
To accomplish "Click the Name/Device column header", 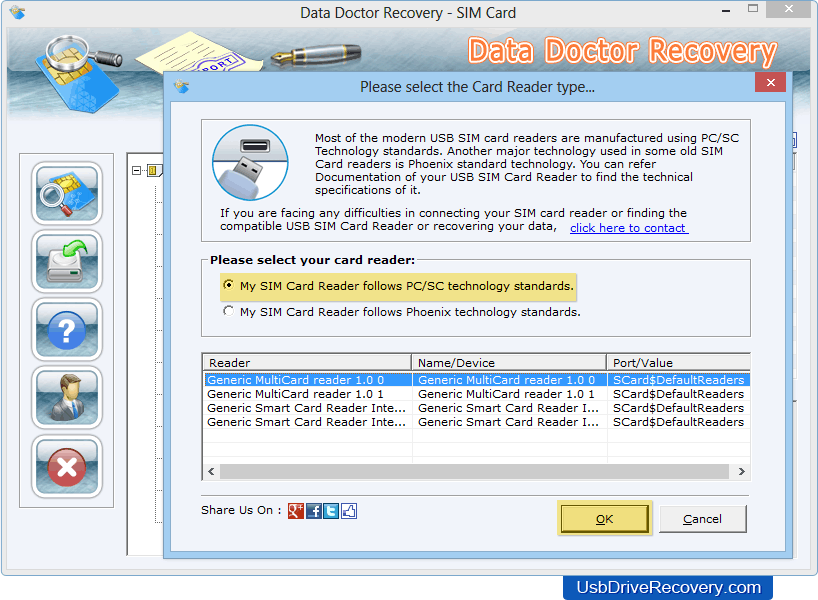I will pos(509,363).
